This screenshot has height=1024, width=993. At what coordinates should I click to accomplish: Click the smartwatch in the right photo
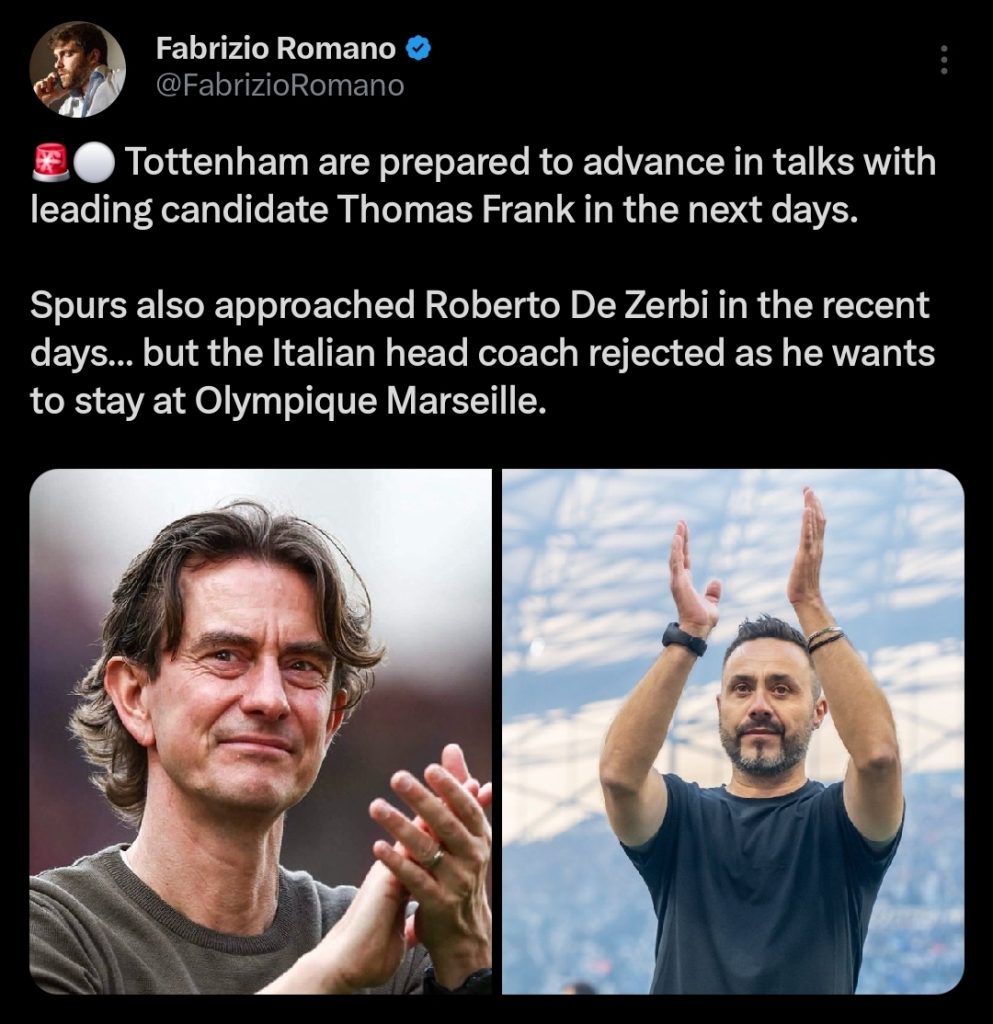684,639
